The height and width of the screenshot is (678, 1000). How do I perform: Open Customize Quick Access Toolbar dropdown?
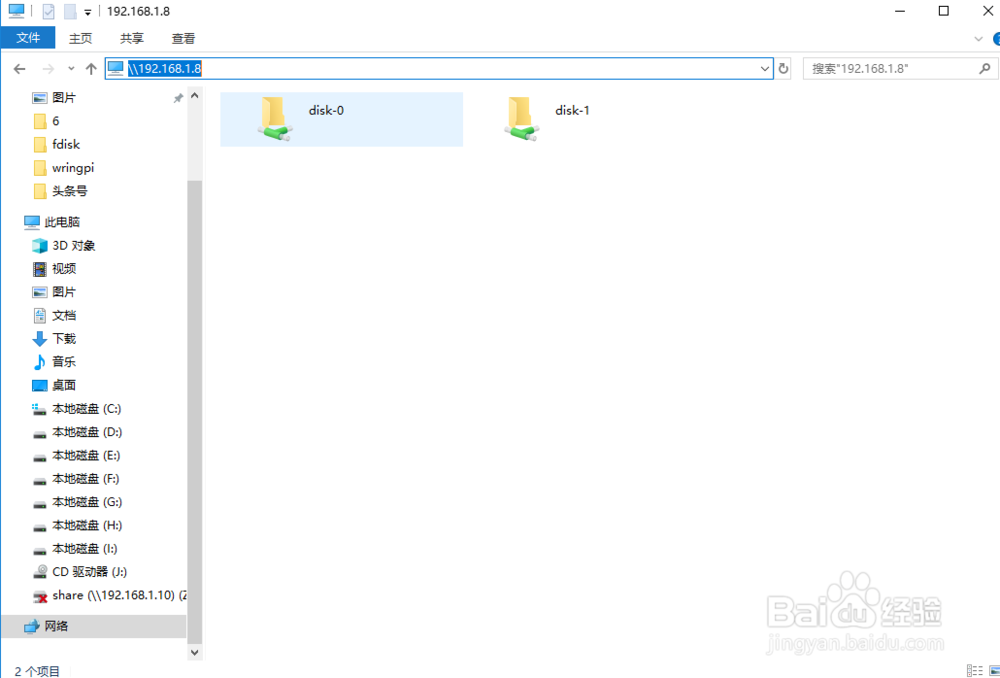[x=88, y=12]
